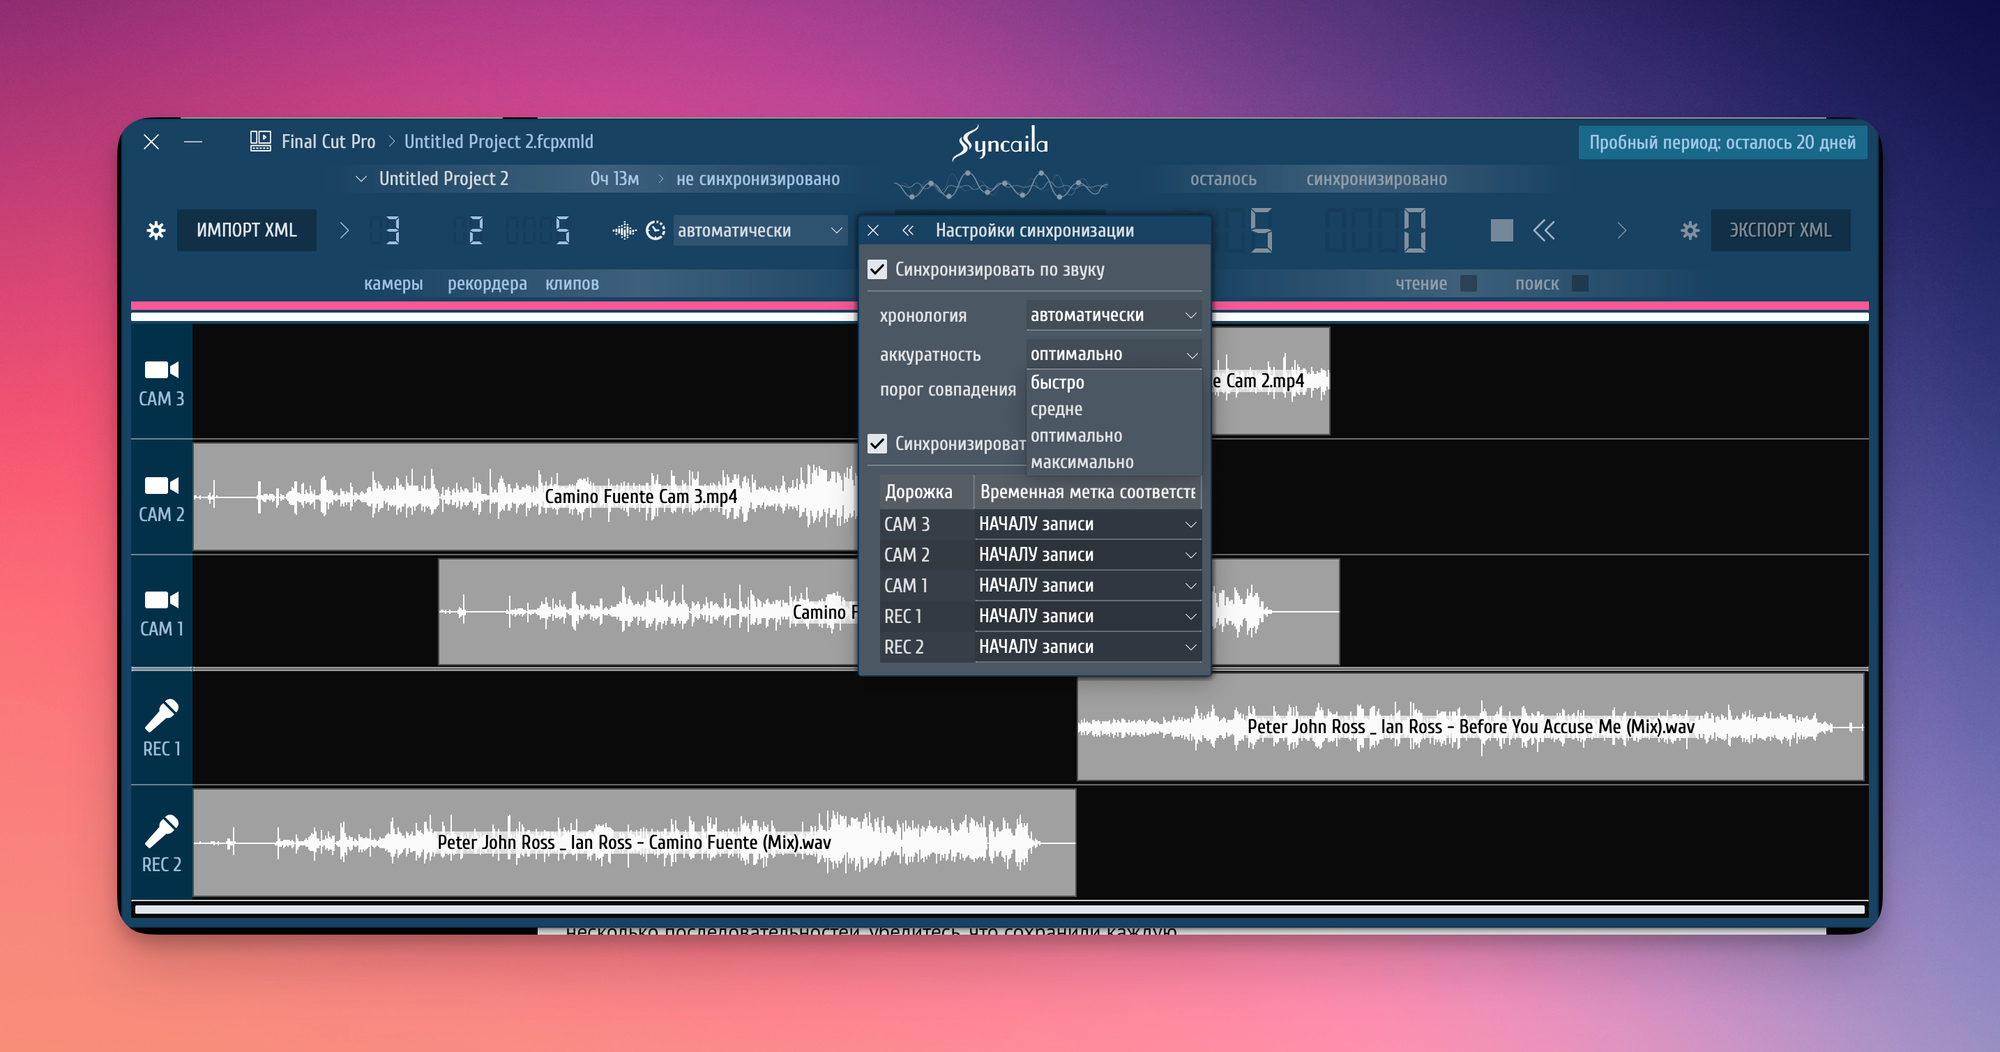The width and height of the screenshot is (2000, 1052).
Task: Toggle the поиск indicator box
Action: 1580,283
